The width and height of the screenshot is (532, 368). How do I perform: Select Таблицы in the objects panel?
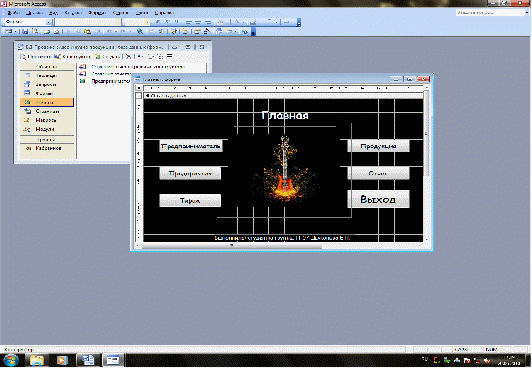tap(46, 76)
